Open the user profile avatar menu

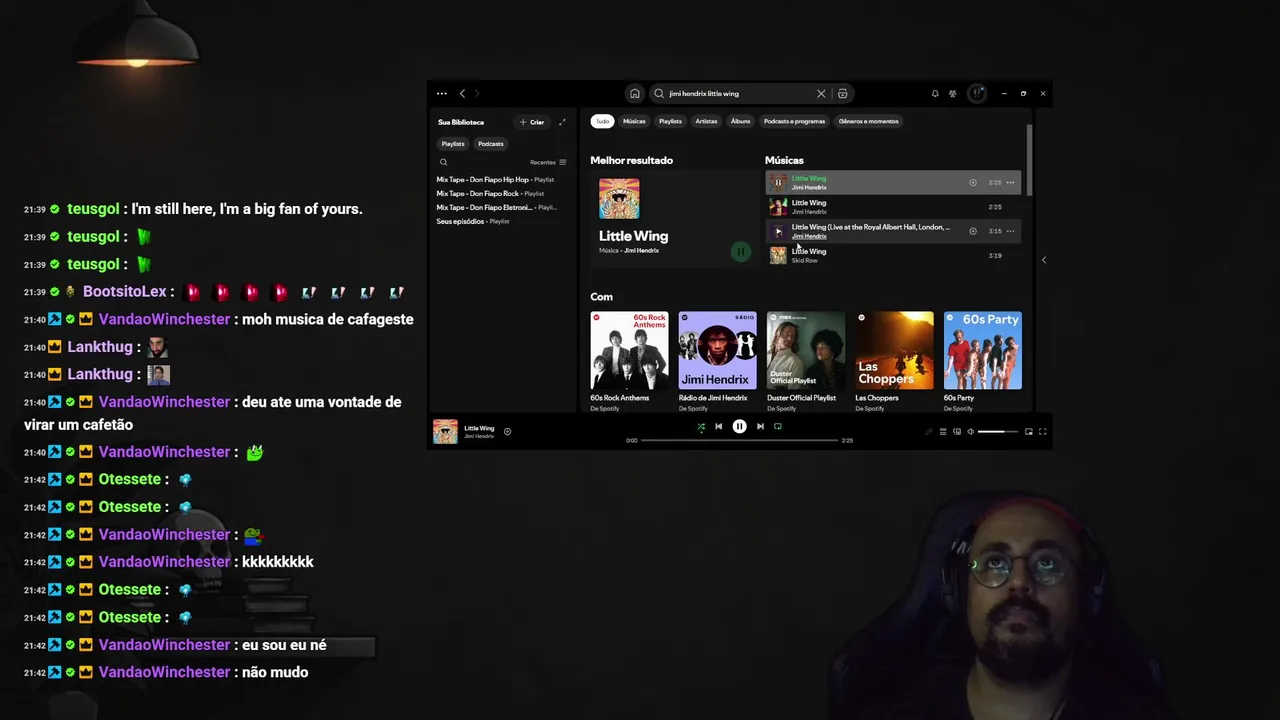(977, 93)
